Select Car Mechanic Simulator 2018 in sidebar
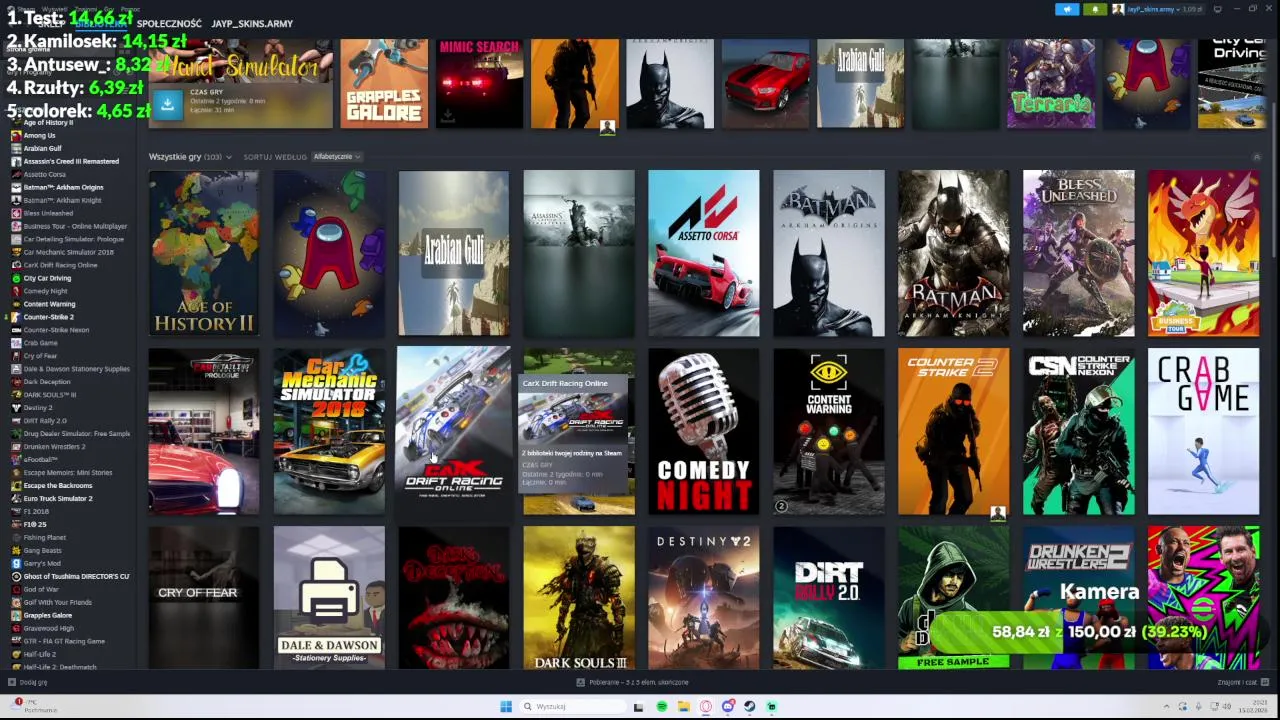The height and width of the screenshot is (720, 1280). pyautogui.click(x=68, y=252)
